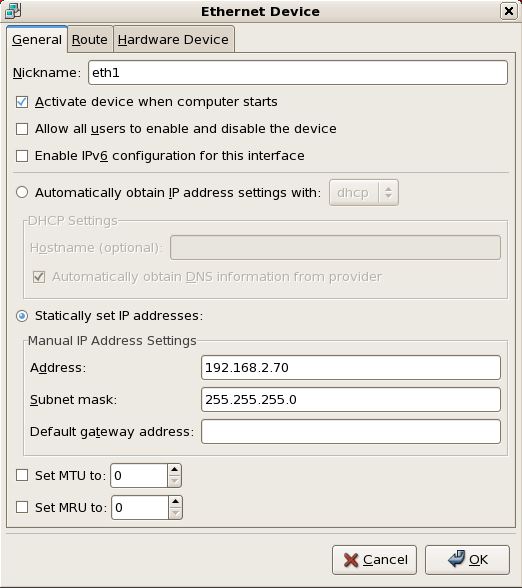
Task: Click the Default gateway address field
Action: coord(351,432)
